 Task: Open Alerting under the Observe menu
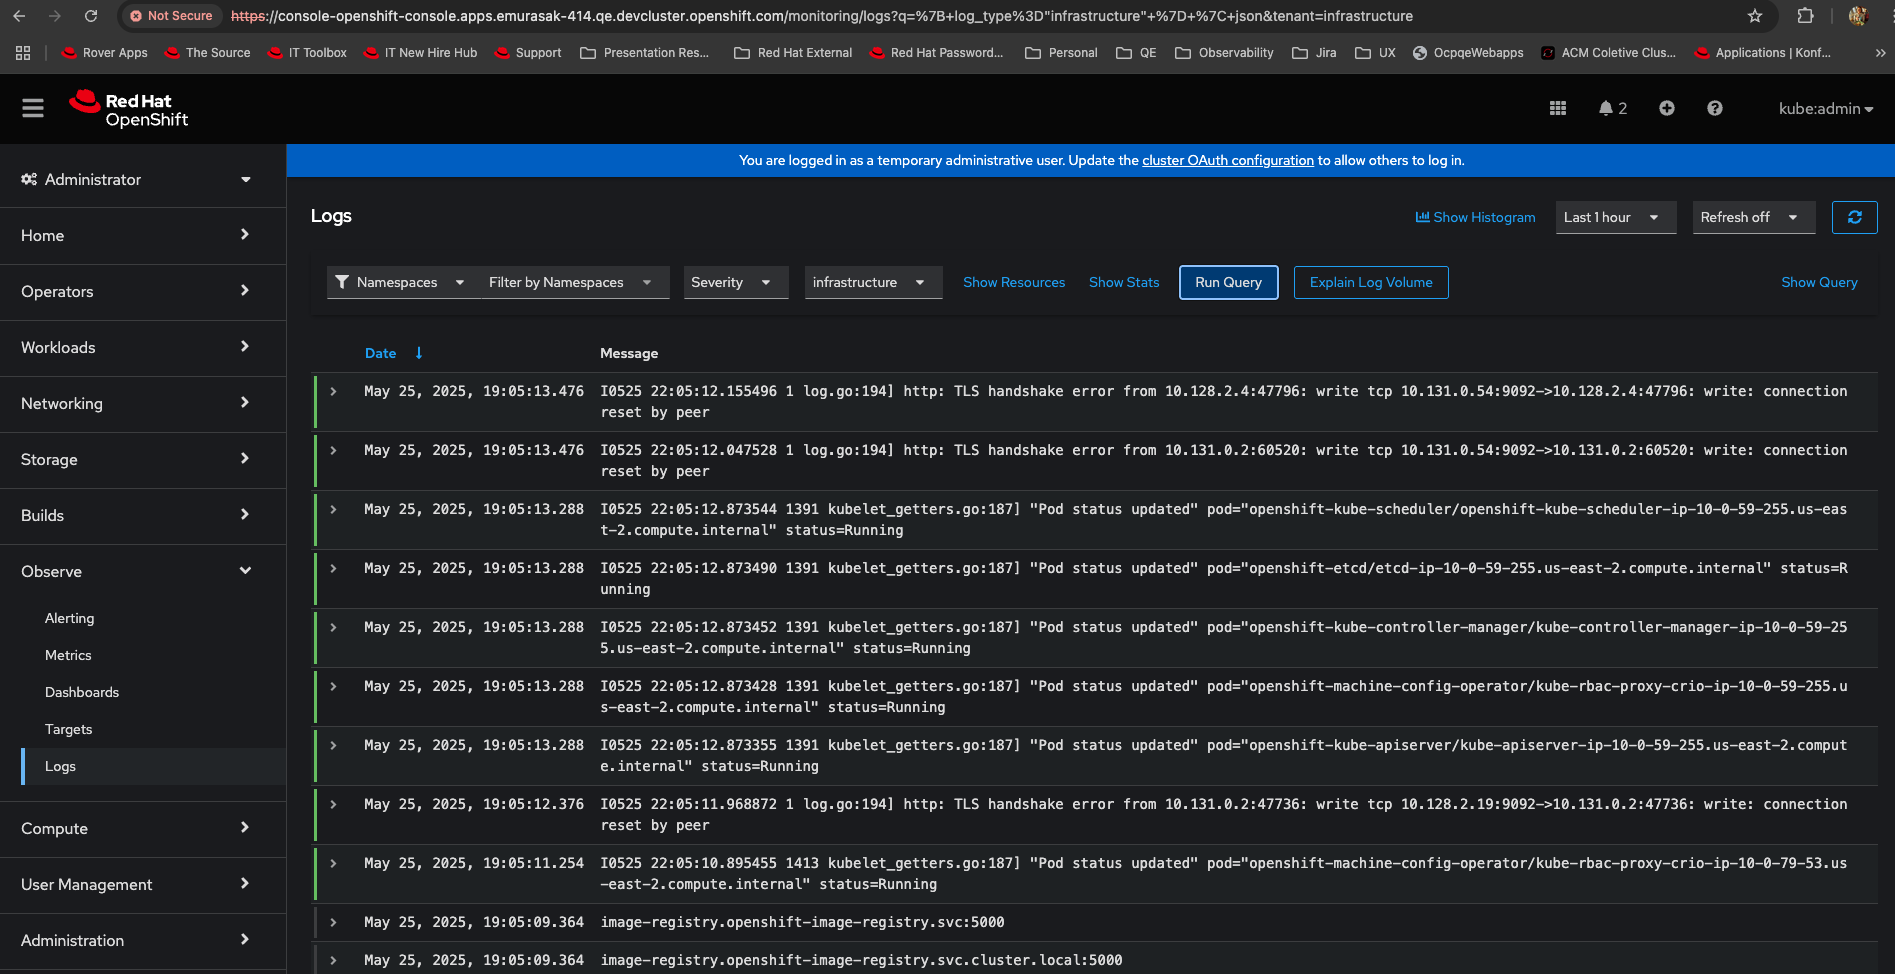tap(69, 618)
